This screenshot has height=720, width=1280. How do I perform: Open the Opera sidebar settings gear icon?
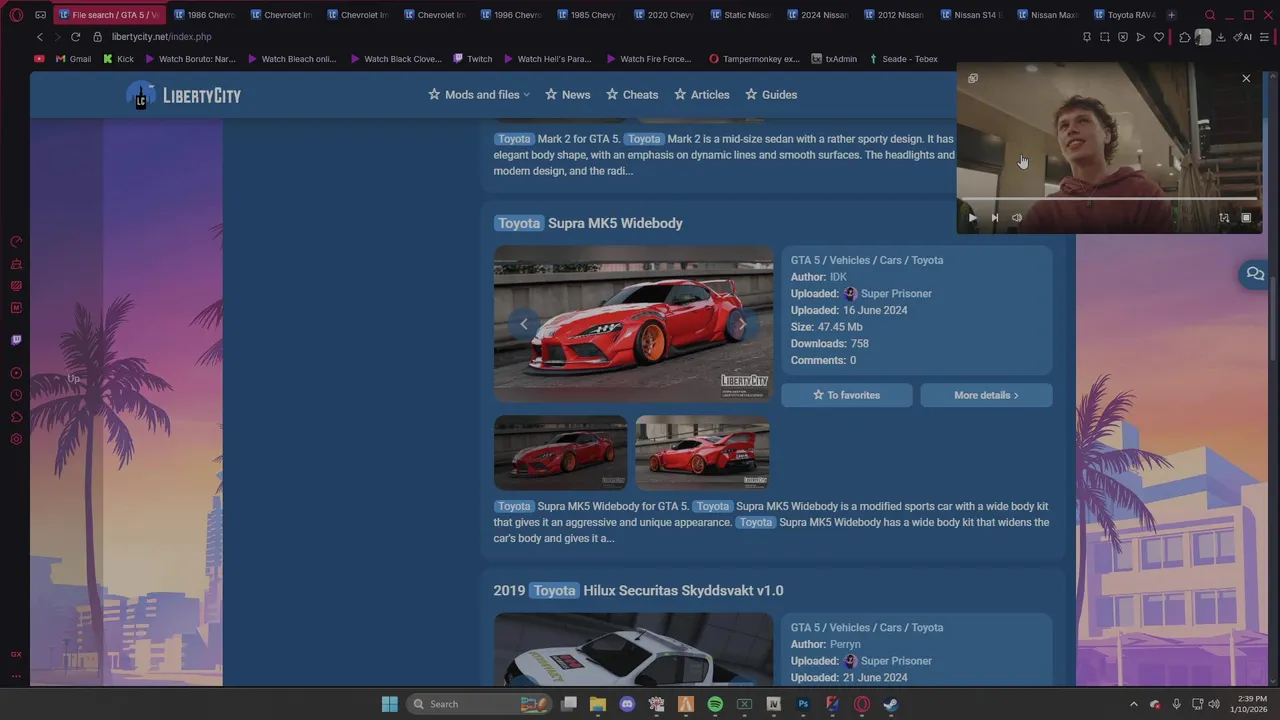tap(16, 439)
